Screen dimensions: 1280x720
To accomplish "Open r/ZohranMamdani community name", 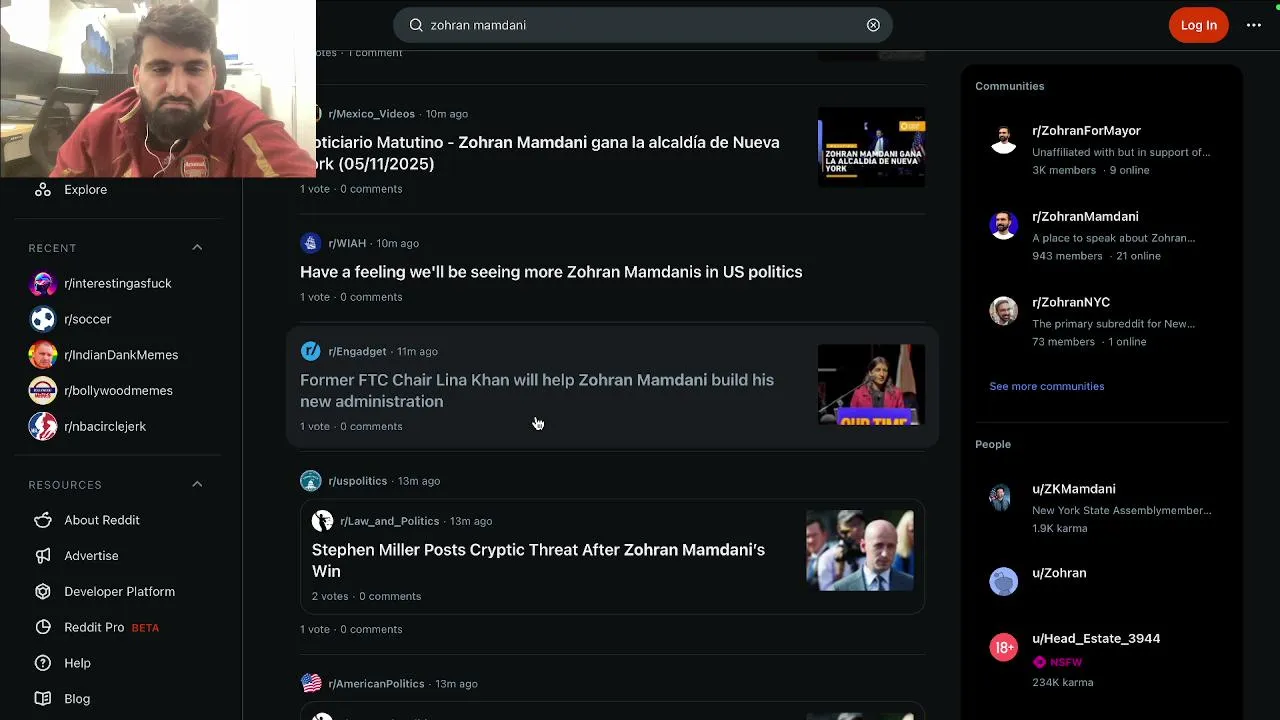I will pyautogui.click(x=1085, y=217).
